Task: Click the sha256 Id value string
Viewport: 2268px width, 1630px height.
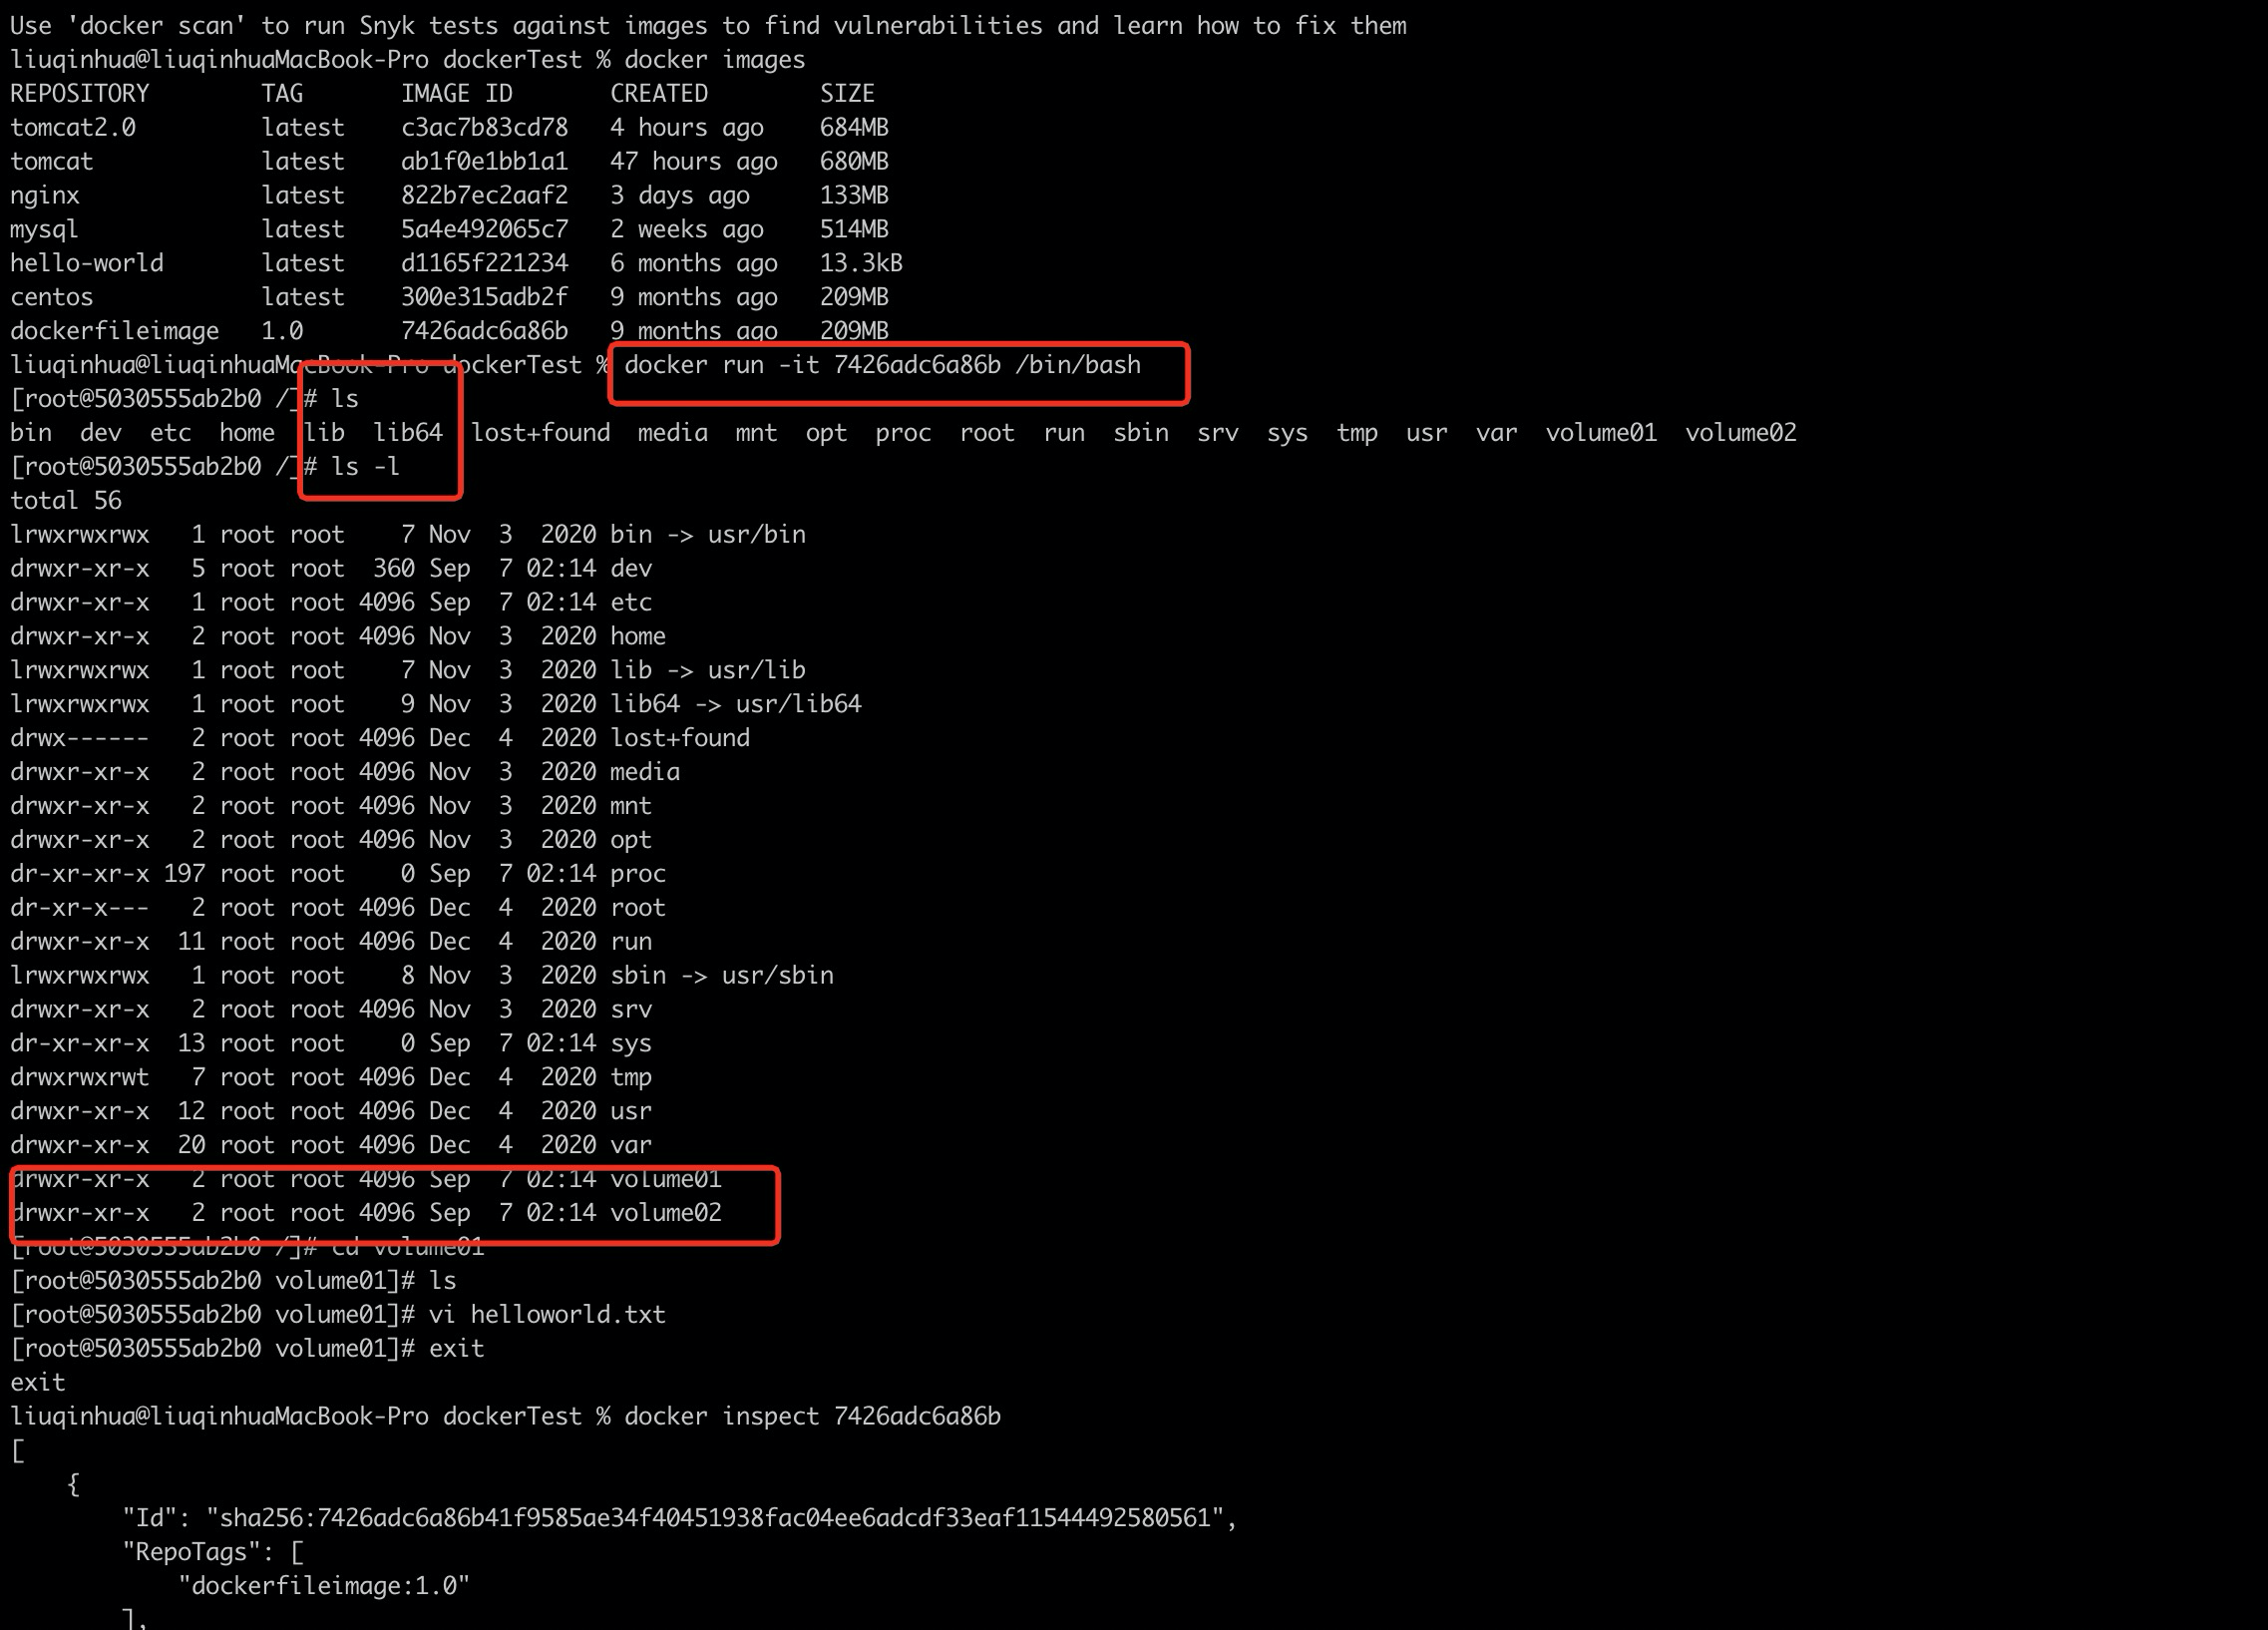Action: tap(715, 1518)
